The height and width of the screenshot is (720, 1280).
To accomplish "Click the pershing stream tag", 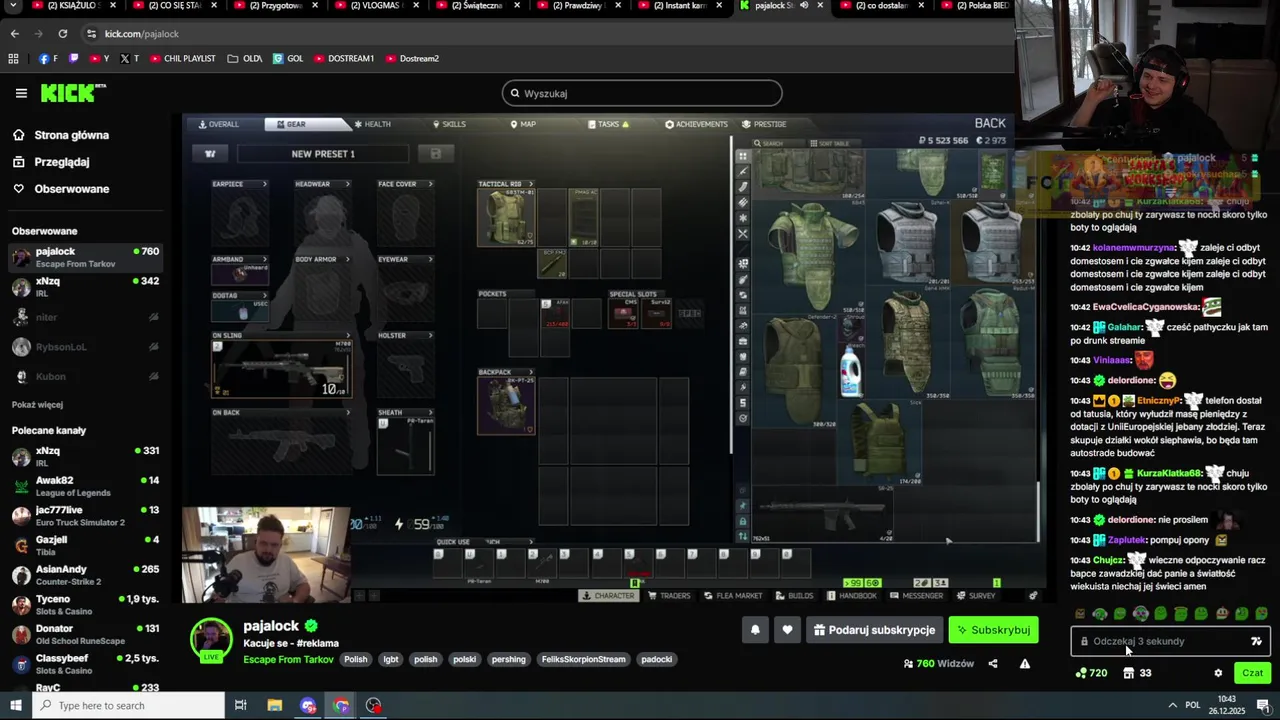I will 509,660.
